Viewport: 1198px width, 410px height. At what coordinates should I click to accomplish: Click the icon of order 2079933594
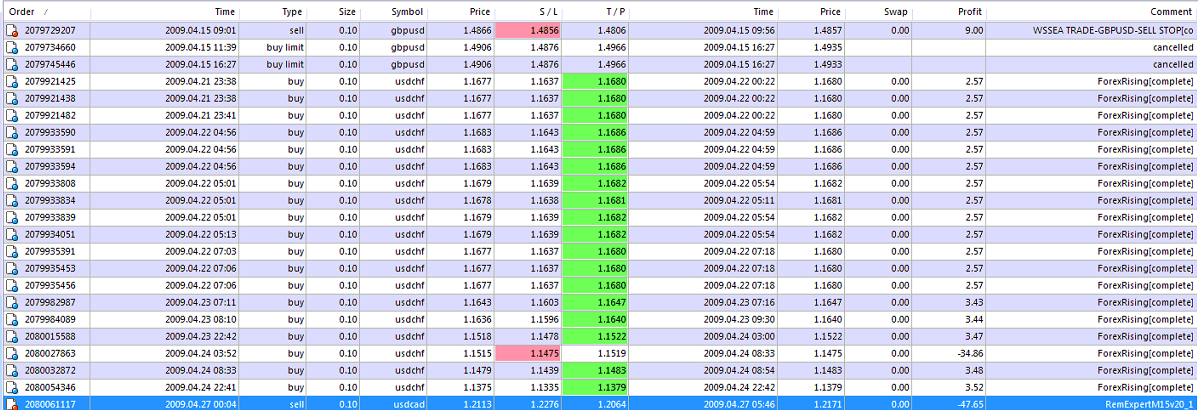click(11, 166)
